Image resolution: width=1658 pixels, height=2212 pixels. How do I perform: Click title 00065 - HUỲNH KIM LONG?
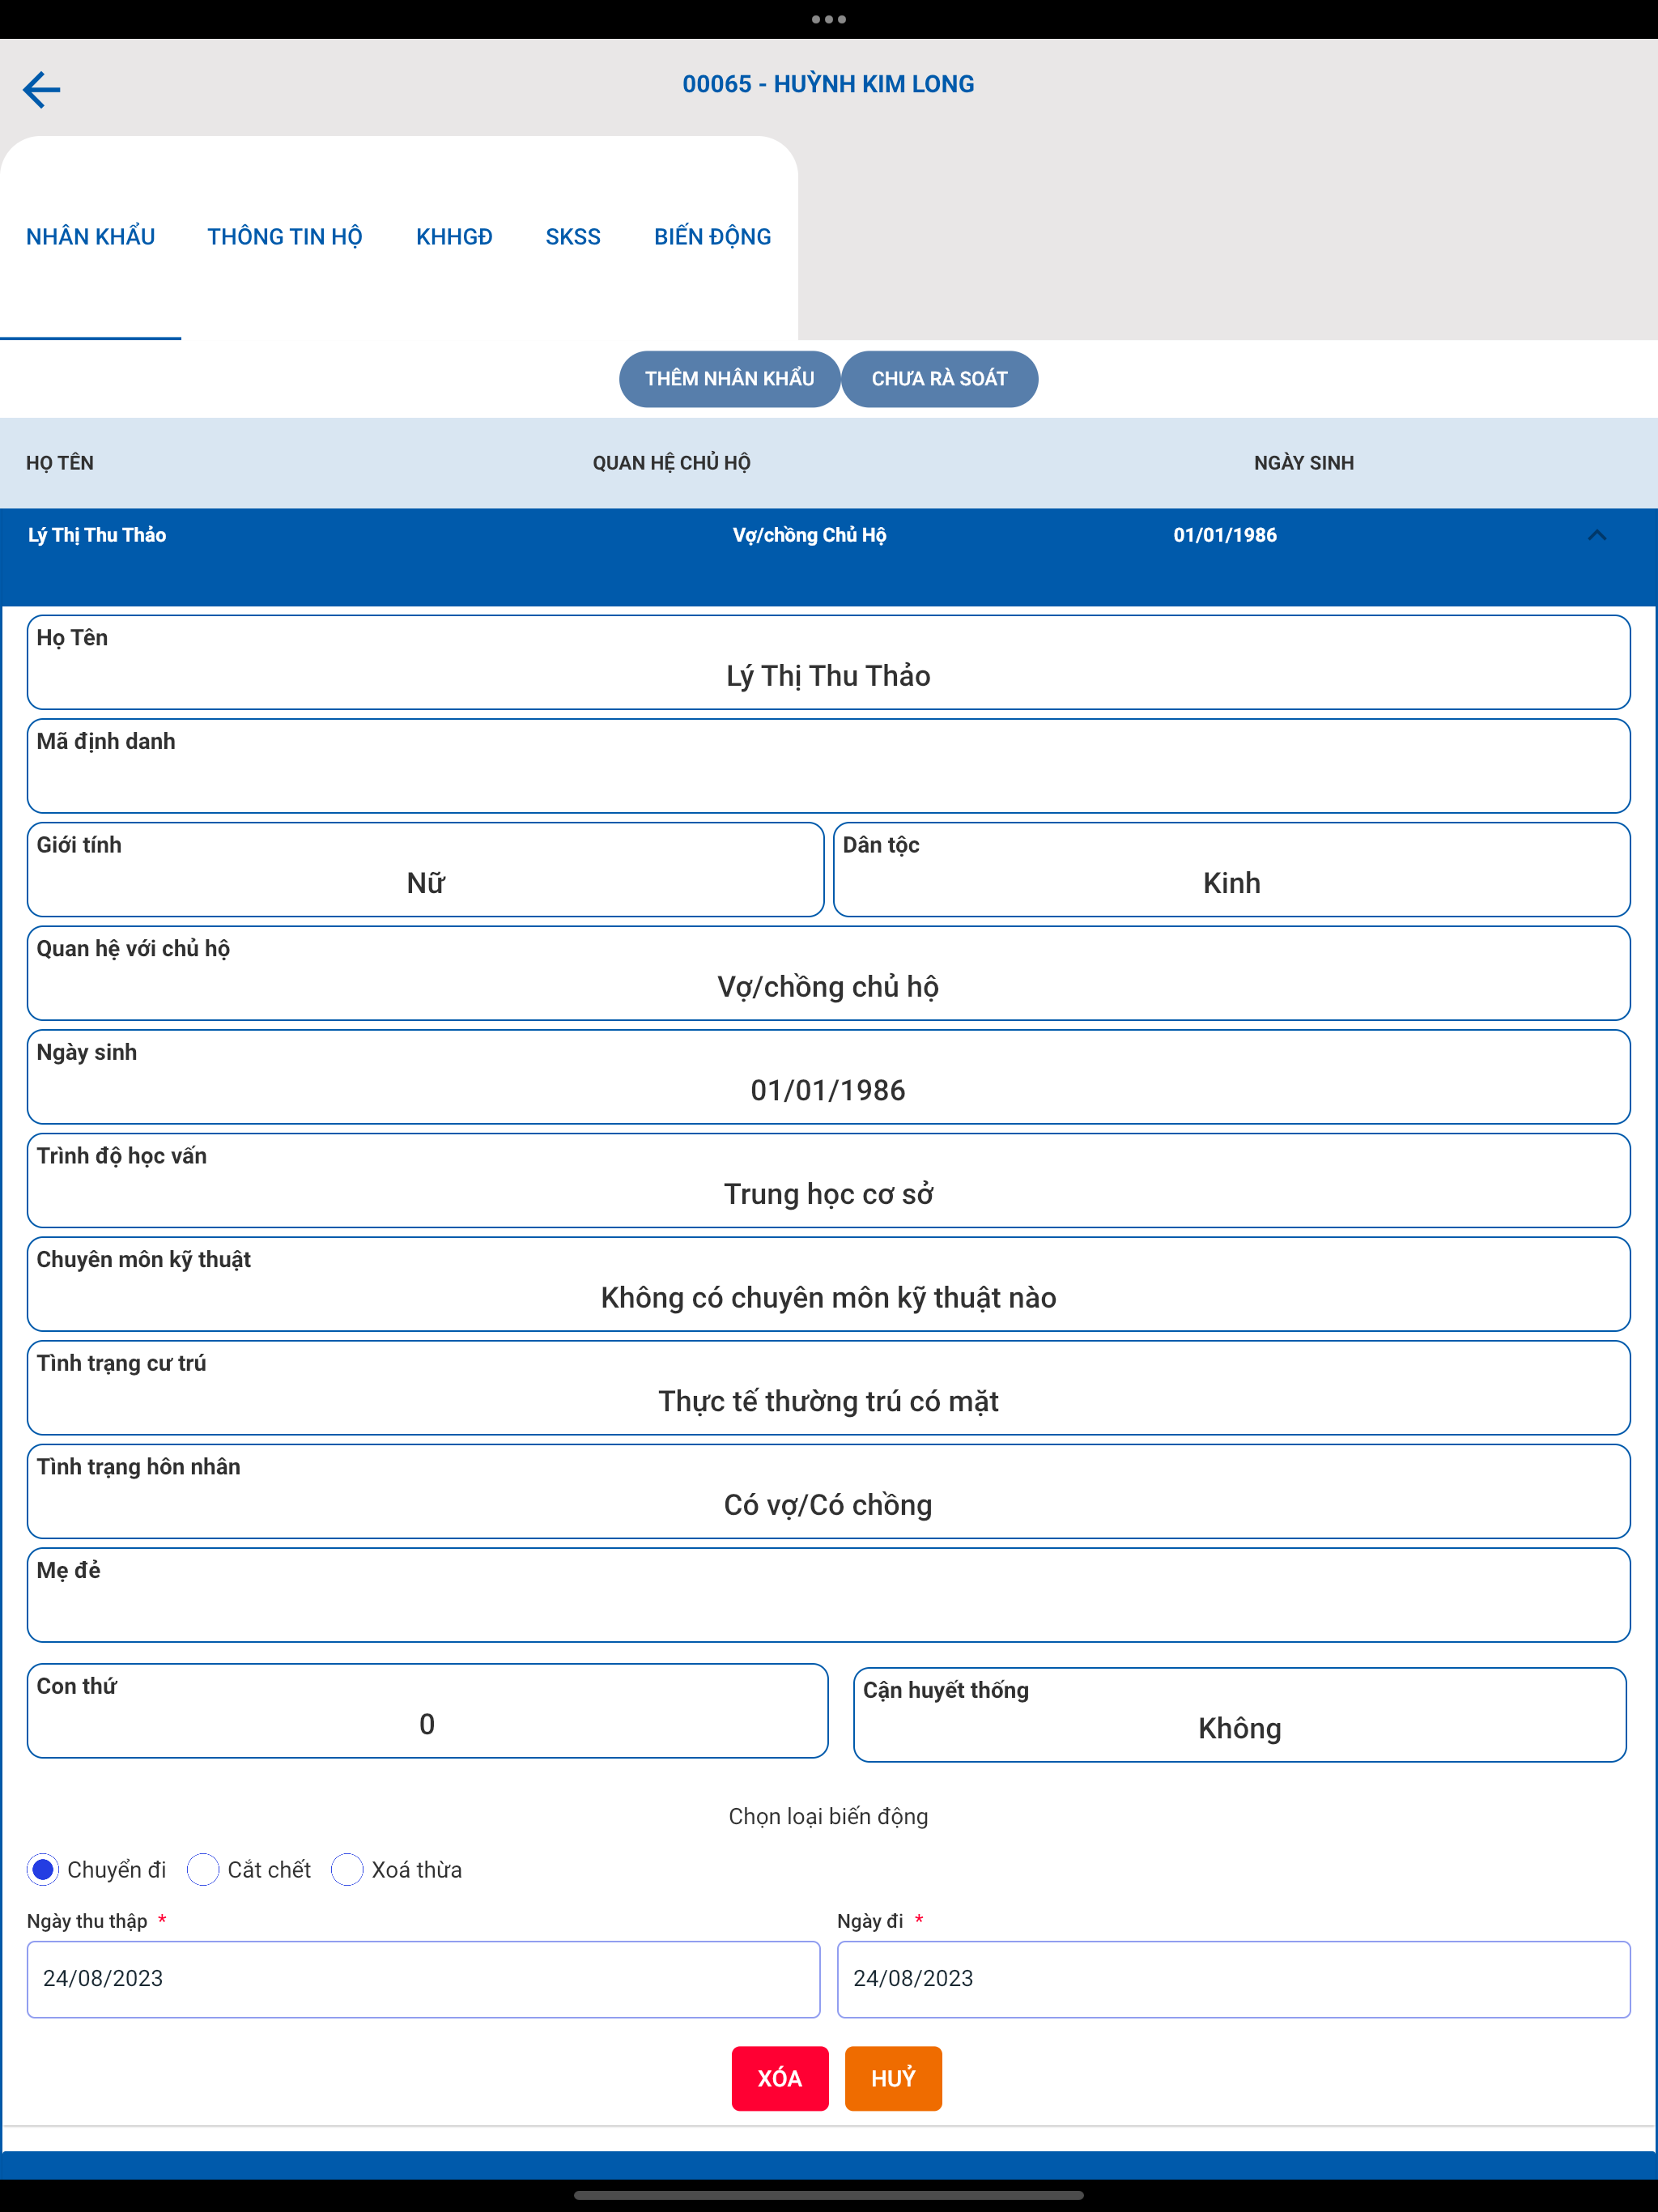pos(828,84)
